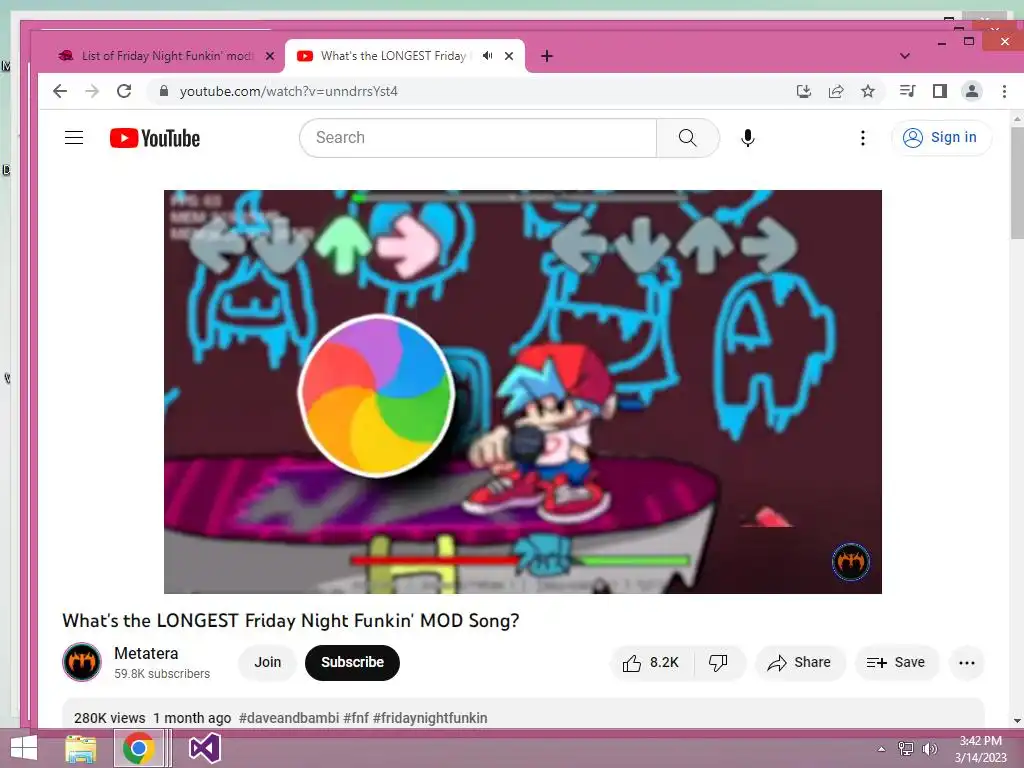Click the address bar URL

[289, 91]
